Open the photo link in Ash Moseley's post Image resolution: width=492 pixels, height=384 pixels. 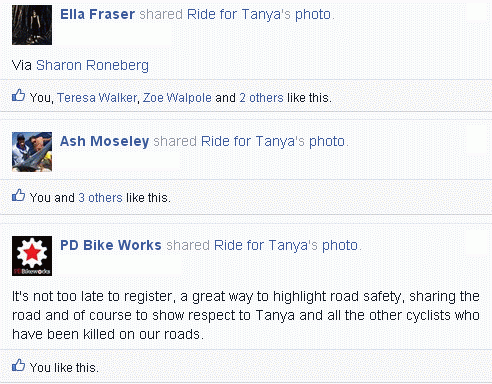[x=327, y=141]
